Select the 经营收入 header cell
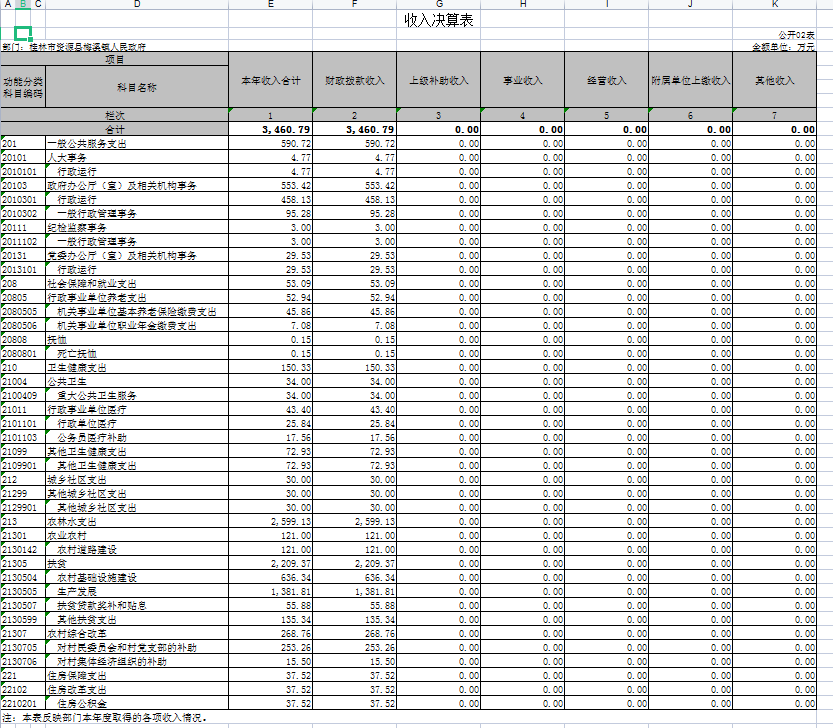Image resolution: width=833 pixels, height=728 pixels. (x=606, y=80)
